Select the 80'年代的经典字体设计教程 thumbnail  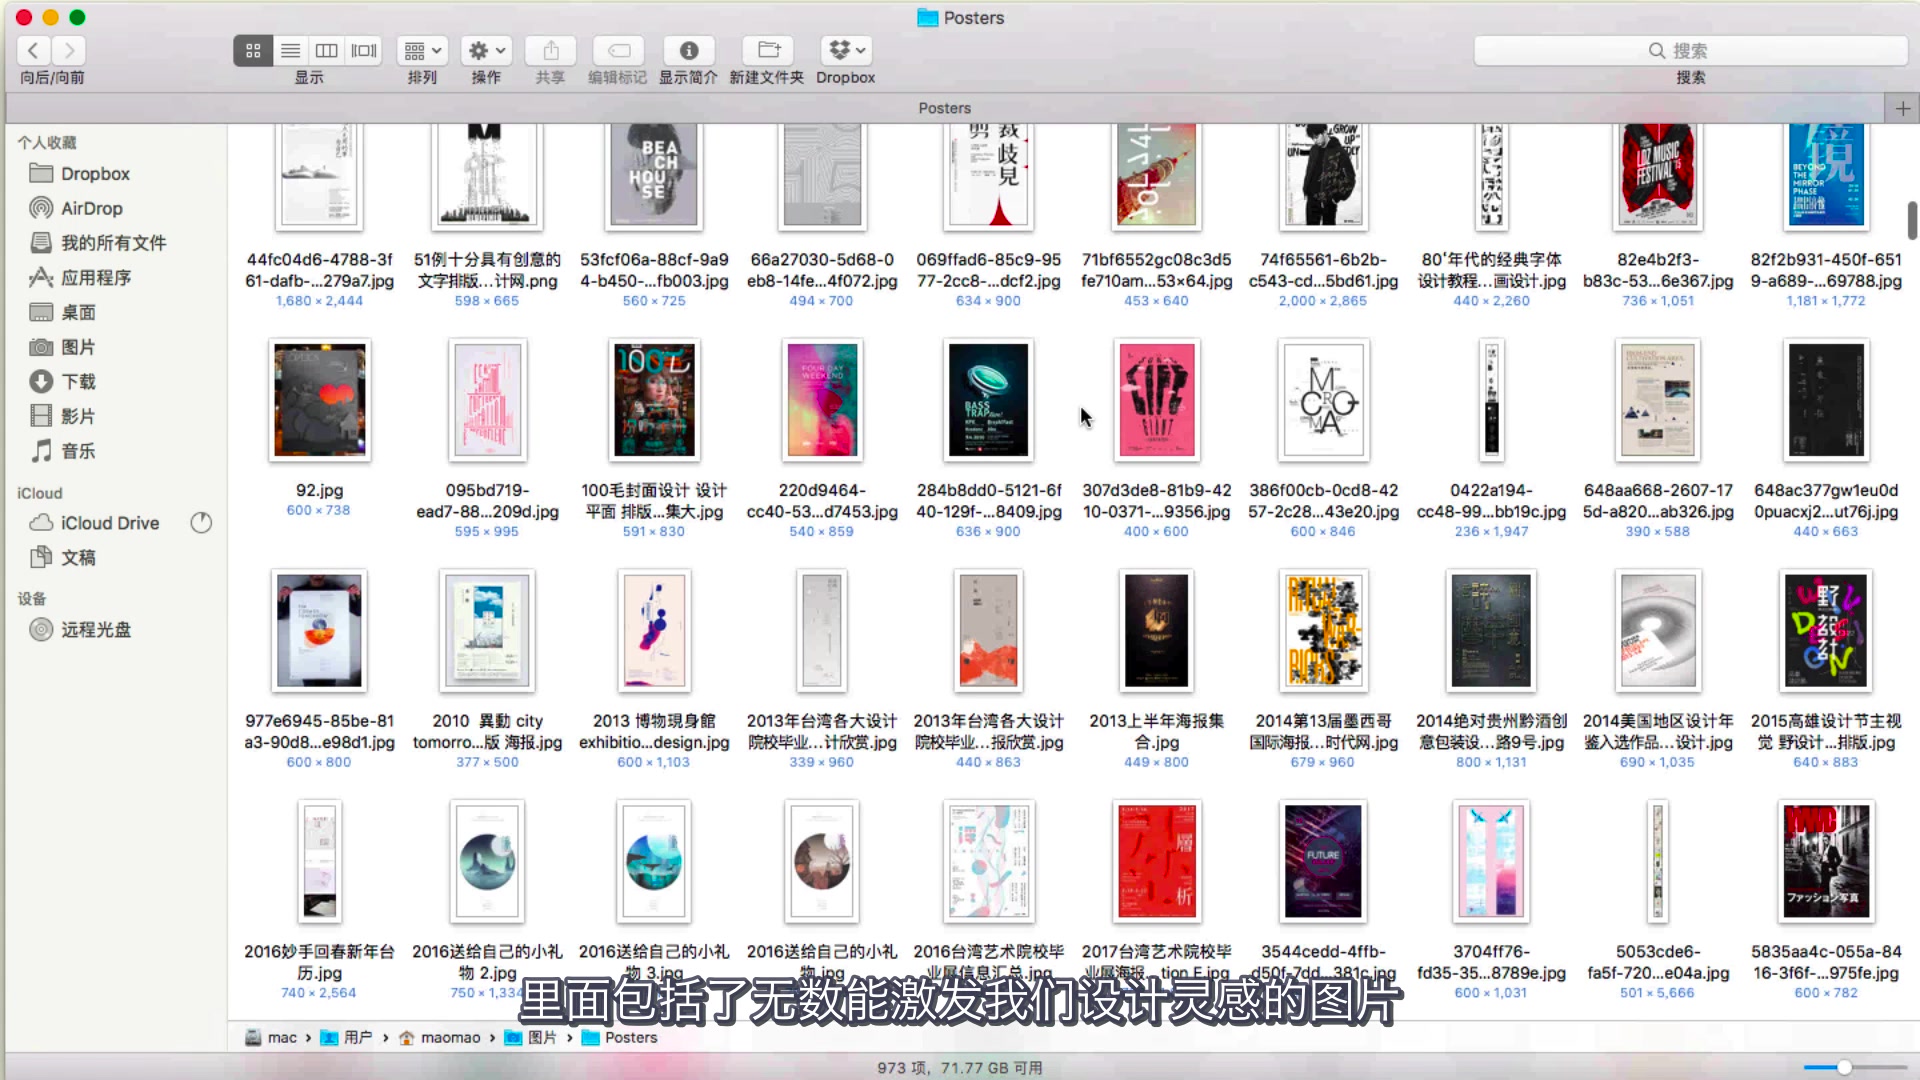coord(1491,177)
